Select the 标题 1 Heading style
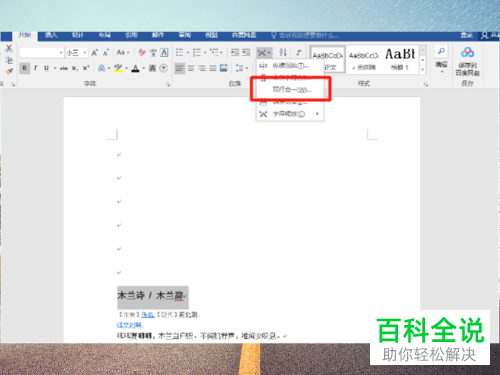 (400, 59)
